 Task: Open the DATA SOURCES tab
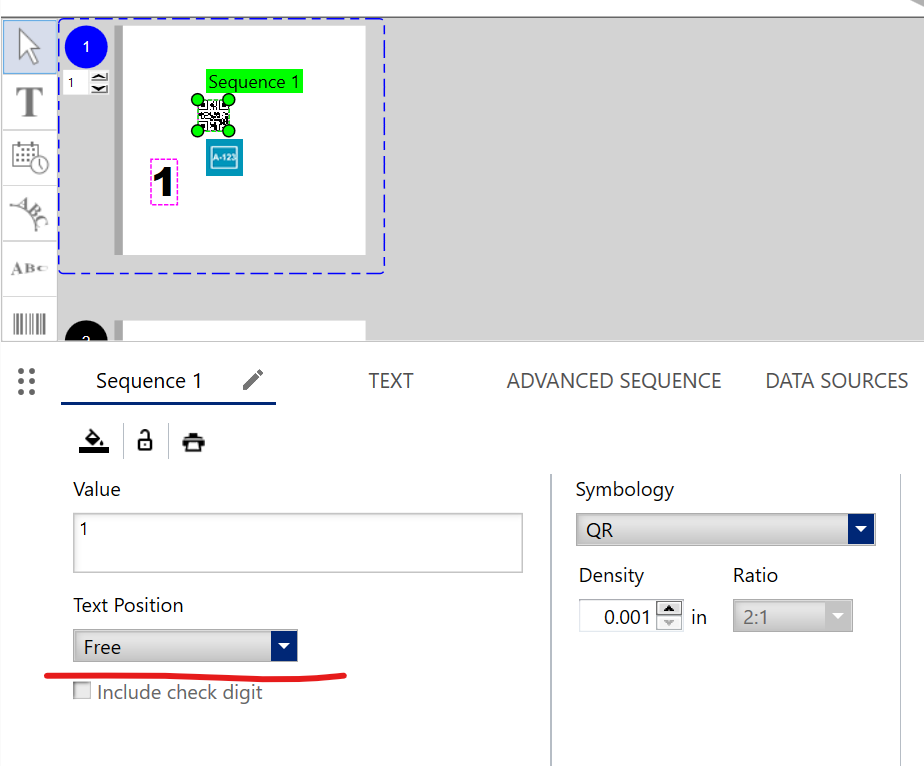pyautogui.click(x=836, y=381)
